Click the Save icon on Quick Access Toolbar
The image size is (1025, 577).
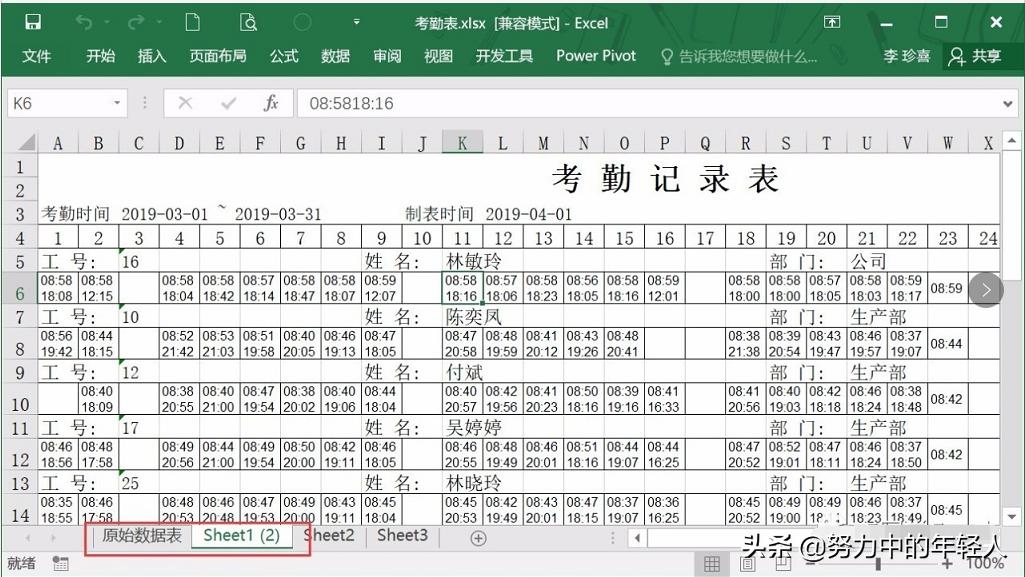click(x=35, y=21)
